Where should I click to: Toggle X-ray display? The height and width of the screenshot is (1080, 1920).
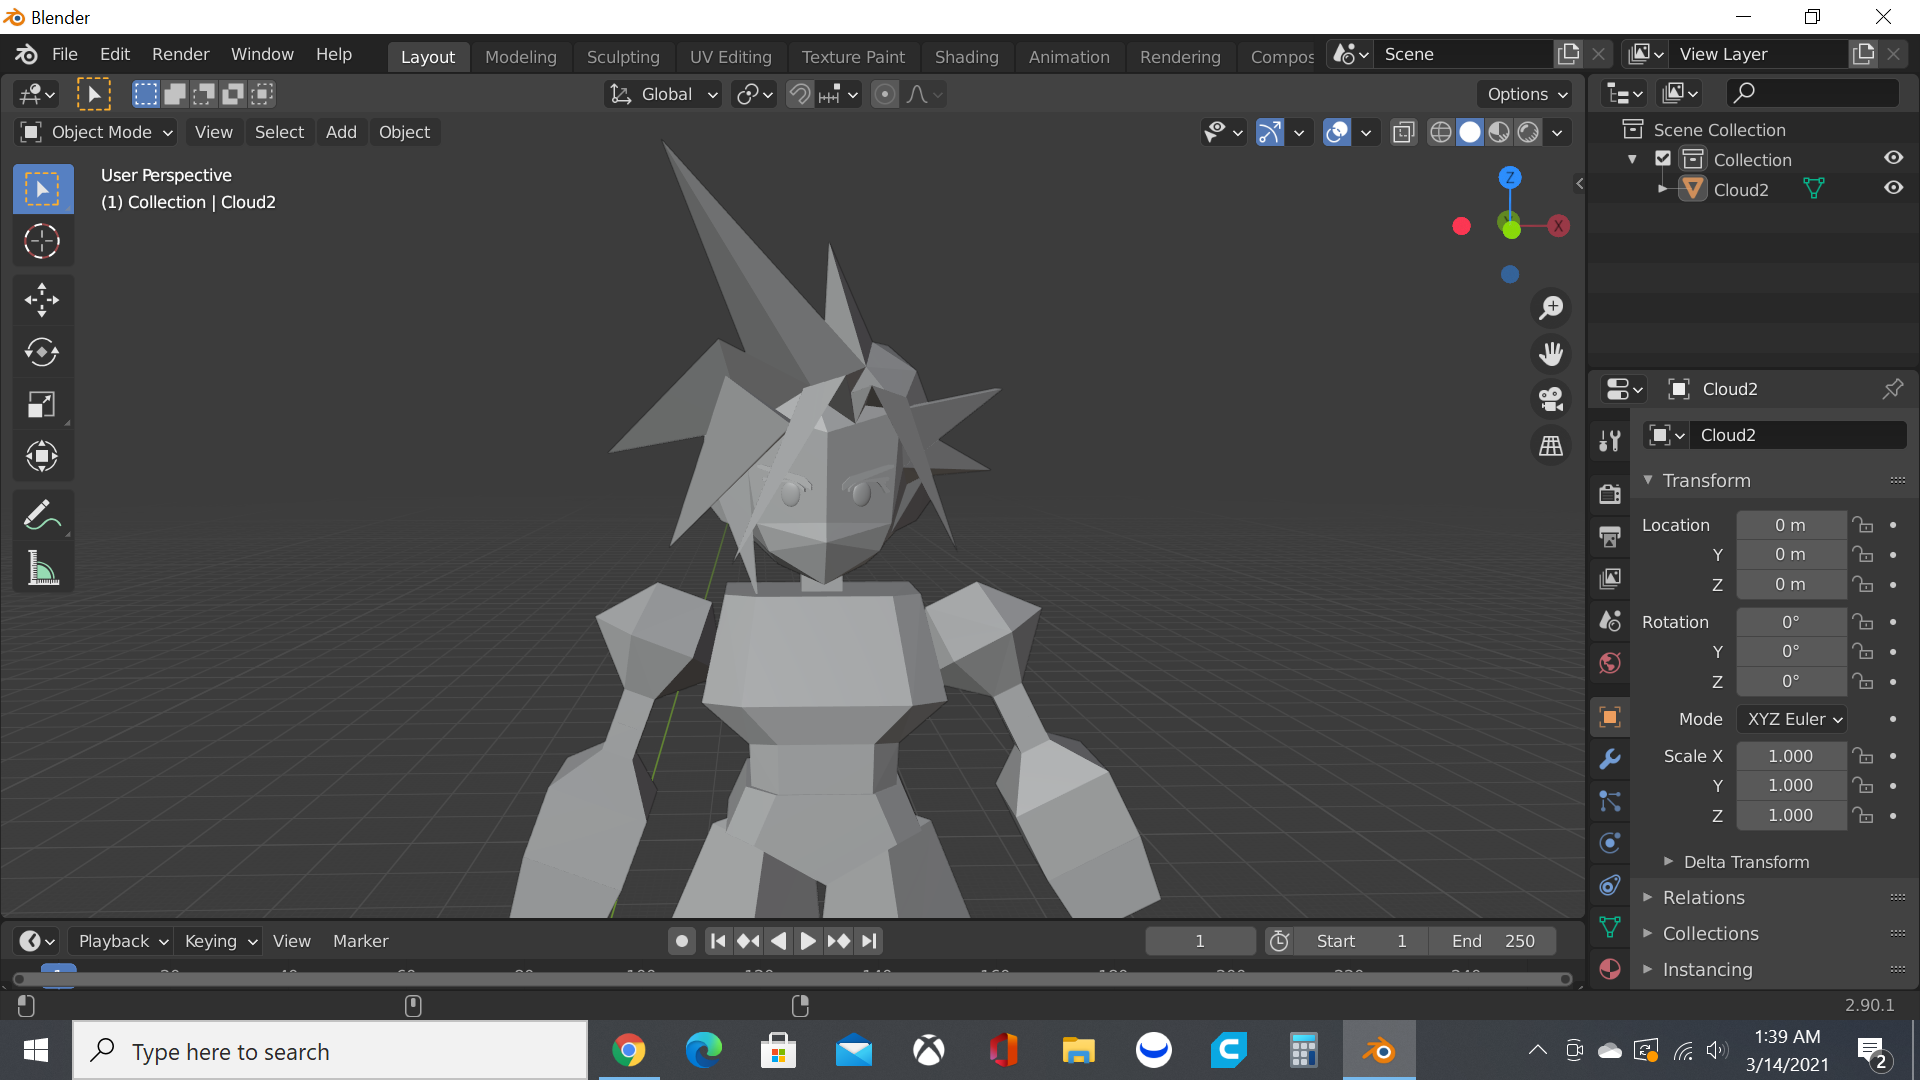(1404, 132)
